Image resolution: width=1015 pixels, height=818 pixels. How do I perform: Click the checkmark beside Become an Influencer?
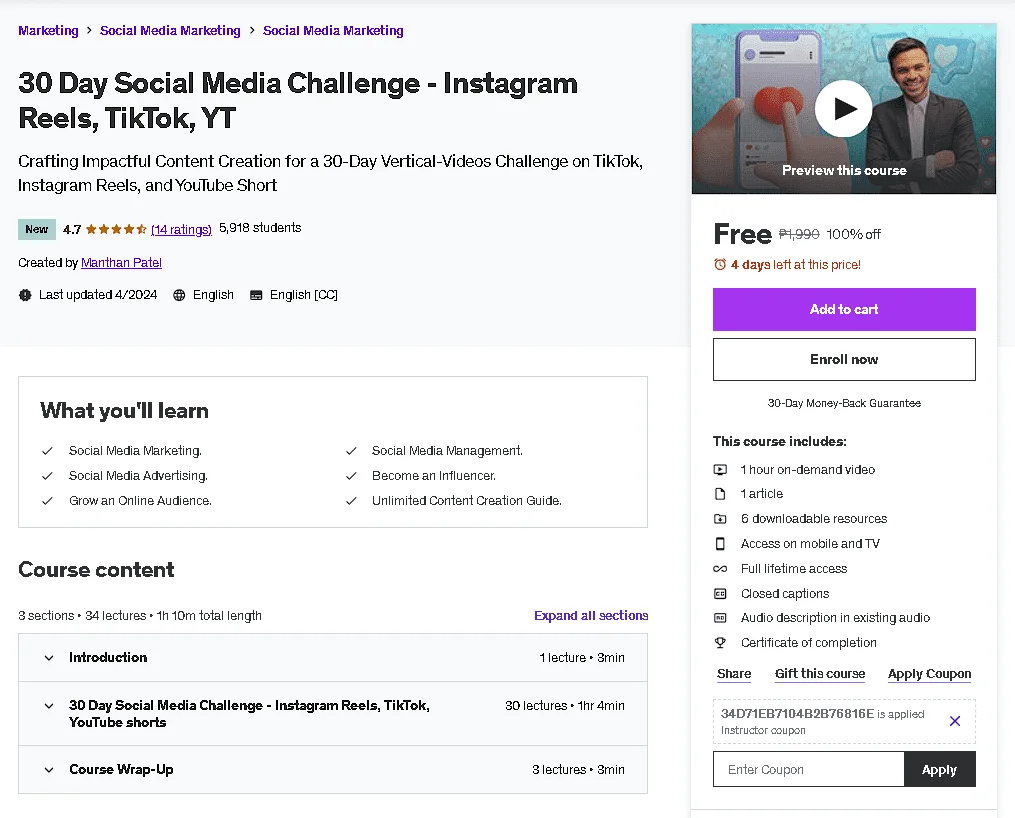(x=351, y=476)
